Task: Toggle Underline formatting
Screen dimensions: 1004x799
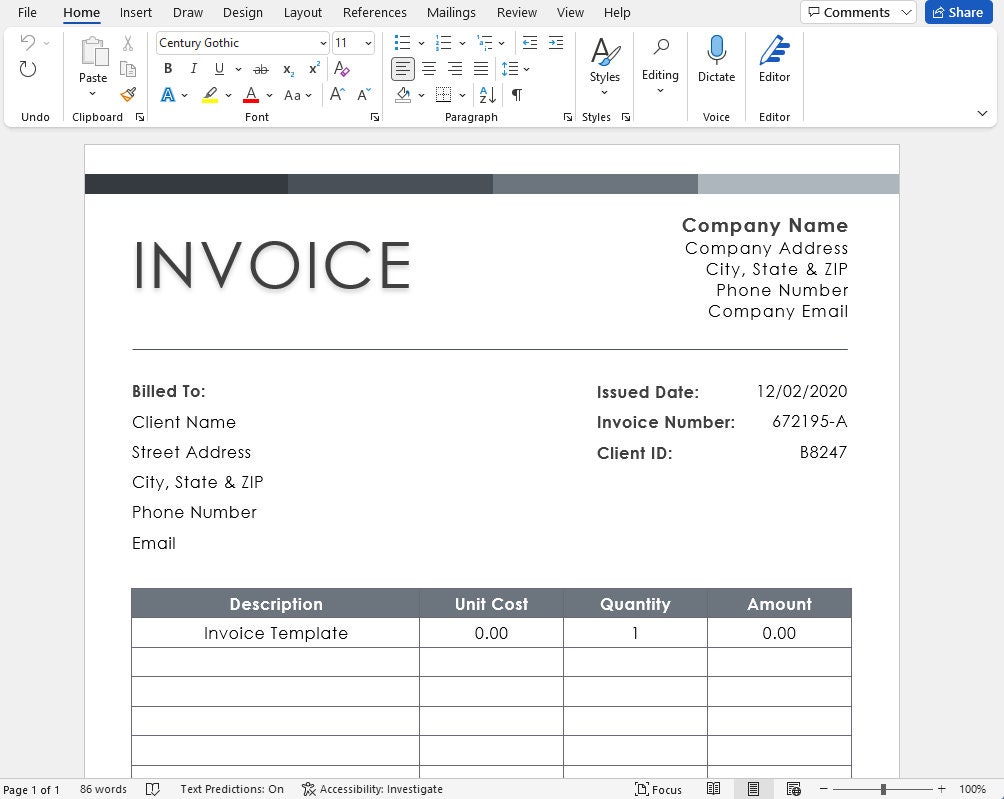Action: pyautogui.click(x=219, y=69)
